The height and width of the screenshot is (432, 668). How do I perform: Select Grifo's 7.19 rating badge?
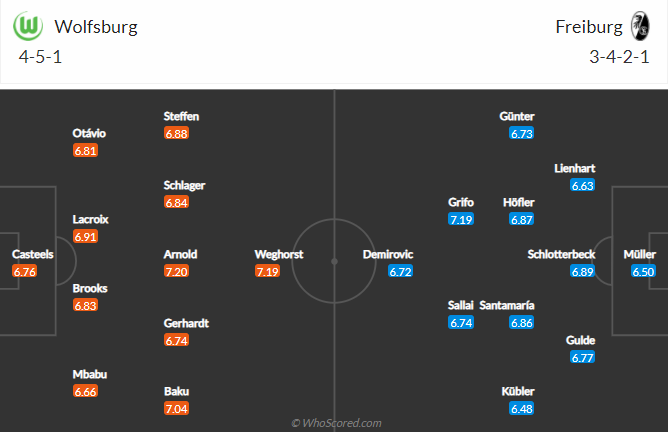[x=461, y=219]
